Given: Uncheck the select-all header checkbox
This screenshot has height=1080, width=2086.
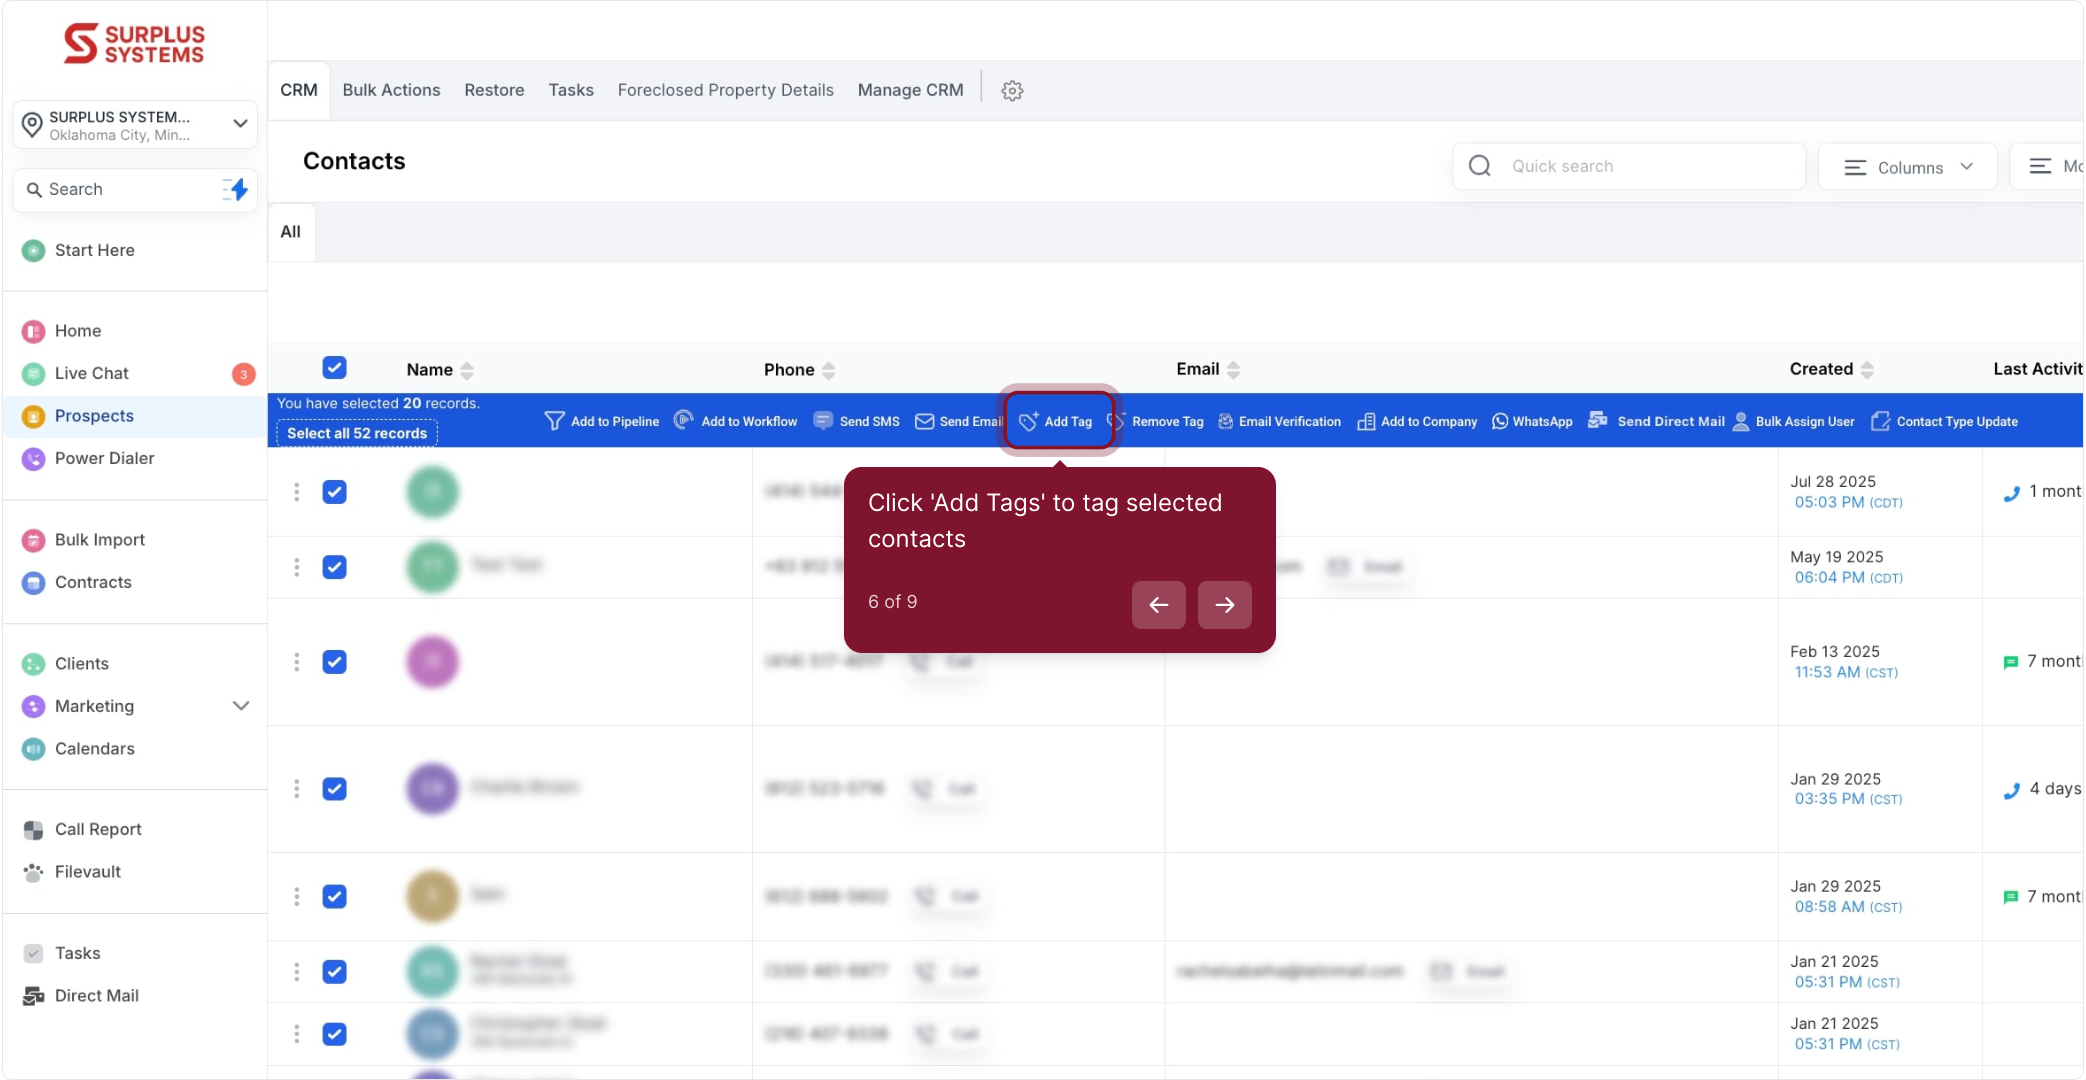Looking at the screenshot, I should click(x=334, y=368).
